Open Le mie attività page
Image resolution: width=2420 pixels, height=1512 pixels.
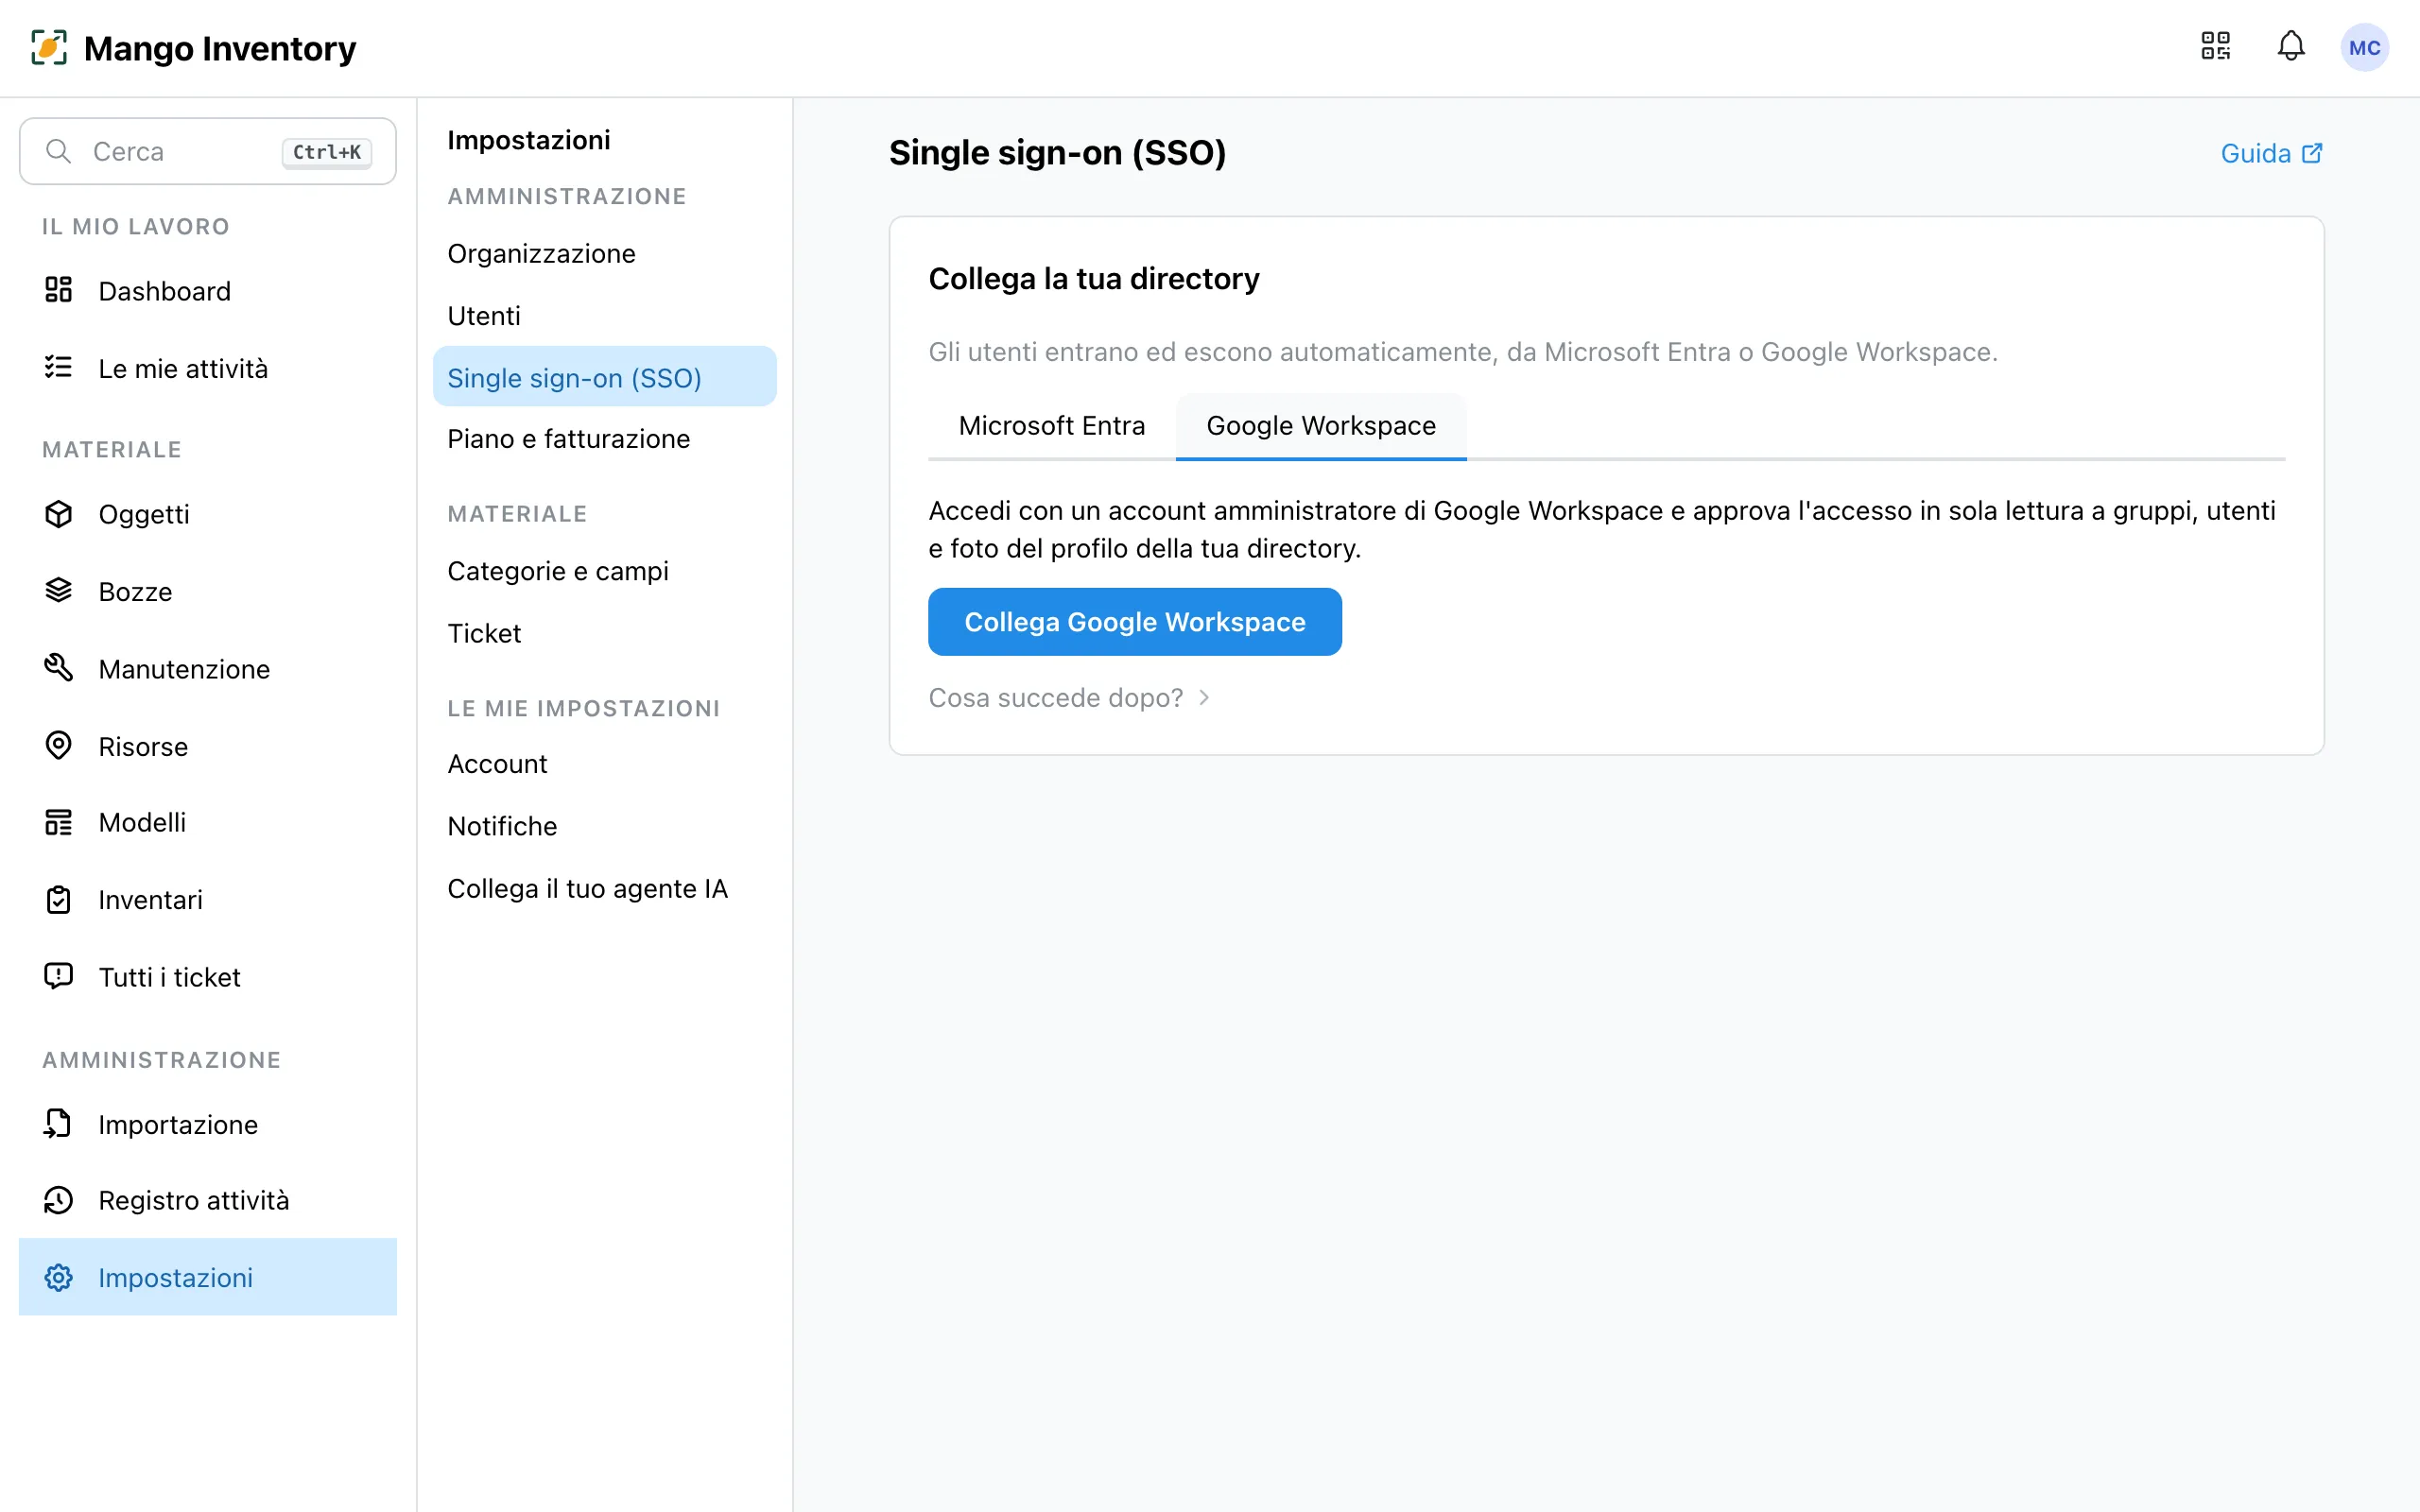click(208, 368)
